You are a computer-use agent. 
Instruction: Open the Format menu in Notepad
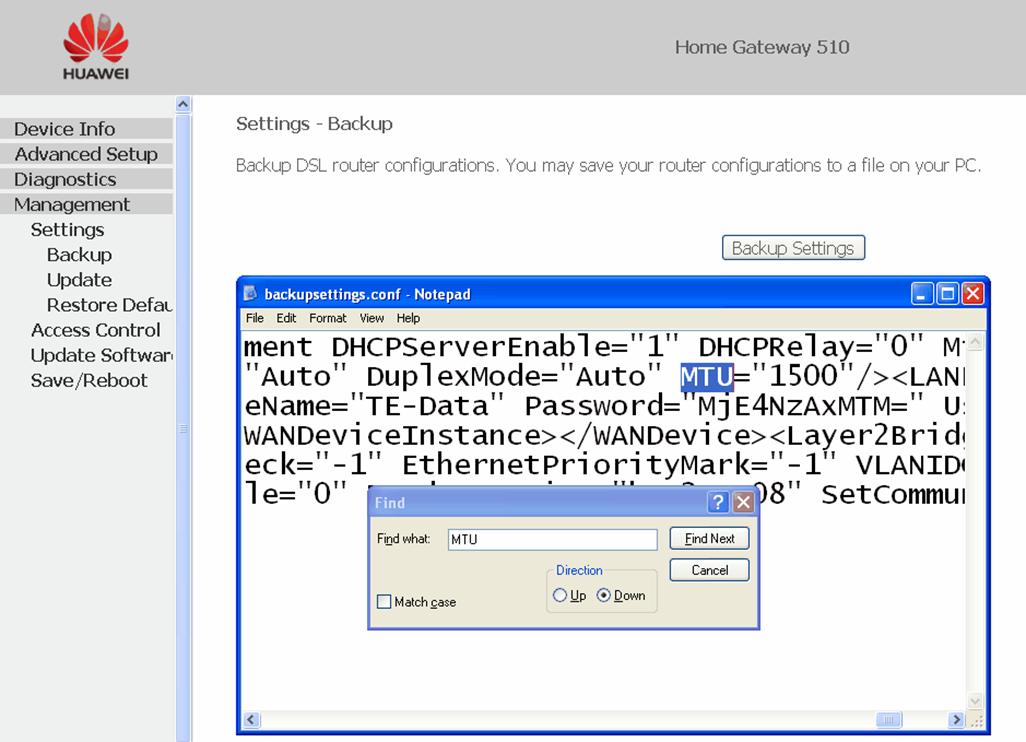pyautogui.click(x=327, y=318)
